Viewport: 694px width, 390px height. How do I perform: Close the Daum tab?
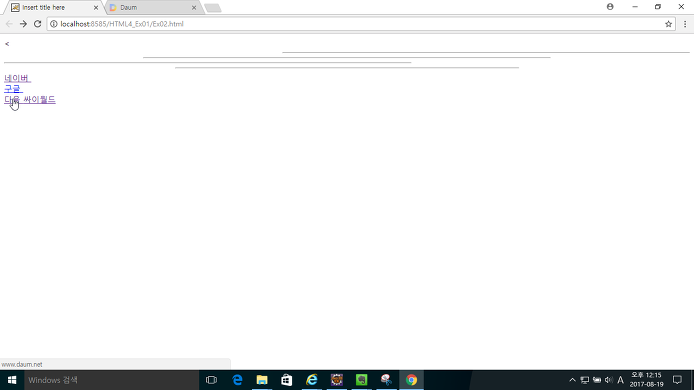(x=194, y=8)
